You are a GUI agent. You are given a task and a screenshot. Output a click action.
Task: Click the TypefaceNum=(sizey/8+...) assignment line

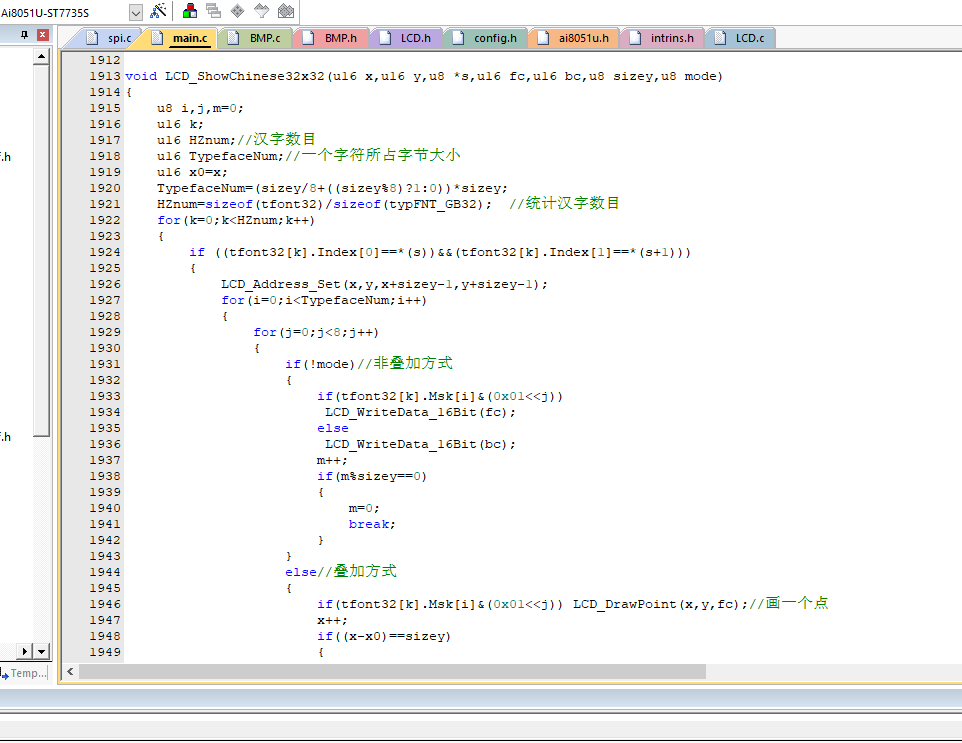(332, 188)
